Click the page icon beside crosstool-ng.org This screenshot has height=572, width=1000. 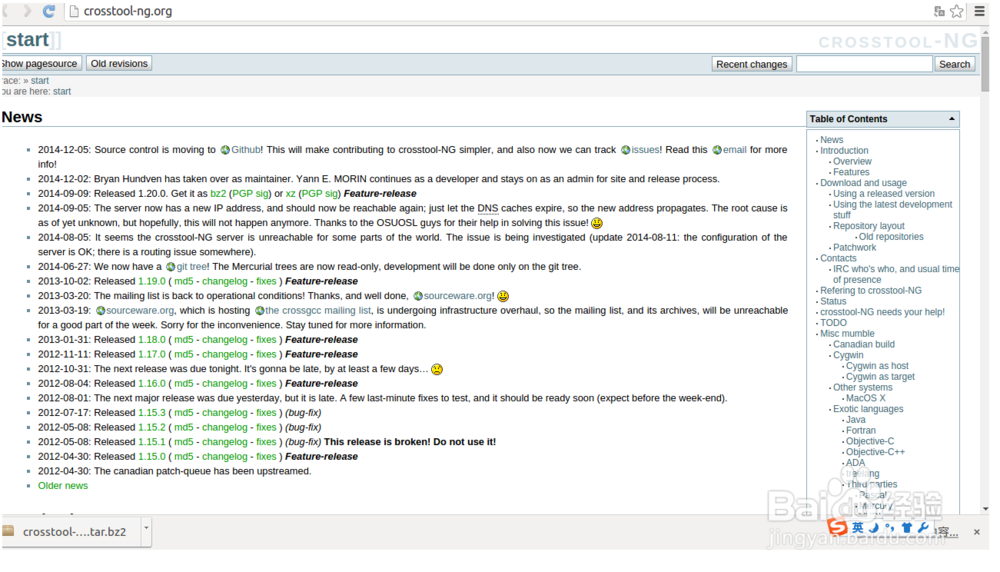74,11
